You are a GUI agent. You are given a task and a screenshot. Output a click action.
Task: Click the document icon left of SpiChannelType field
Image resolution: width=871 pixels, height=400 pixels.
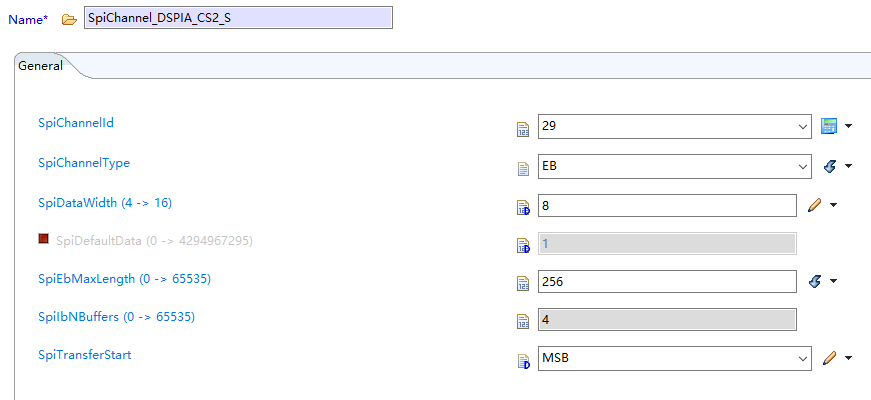[x=522, y=168]
